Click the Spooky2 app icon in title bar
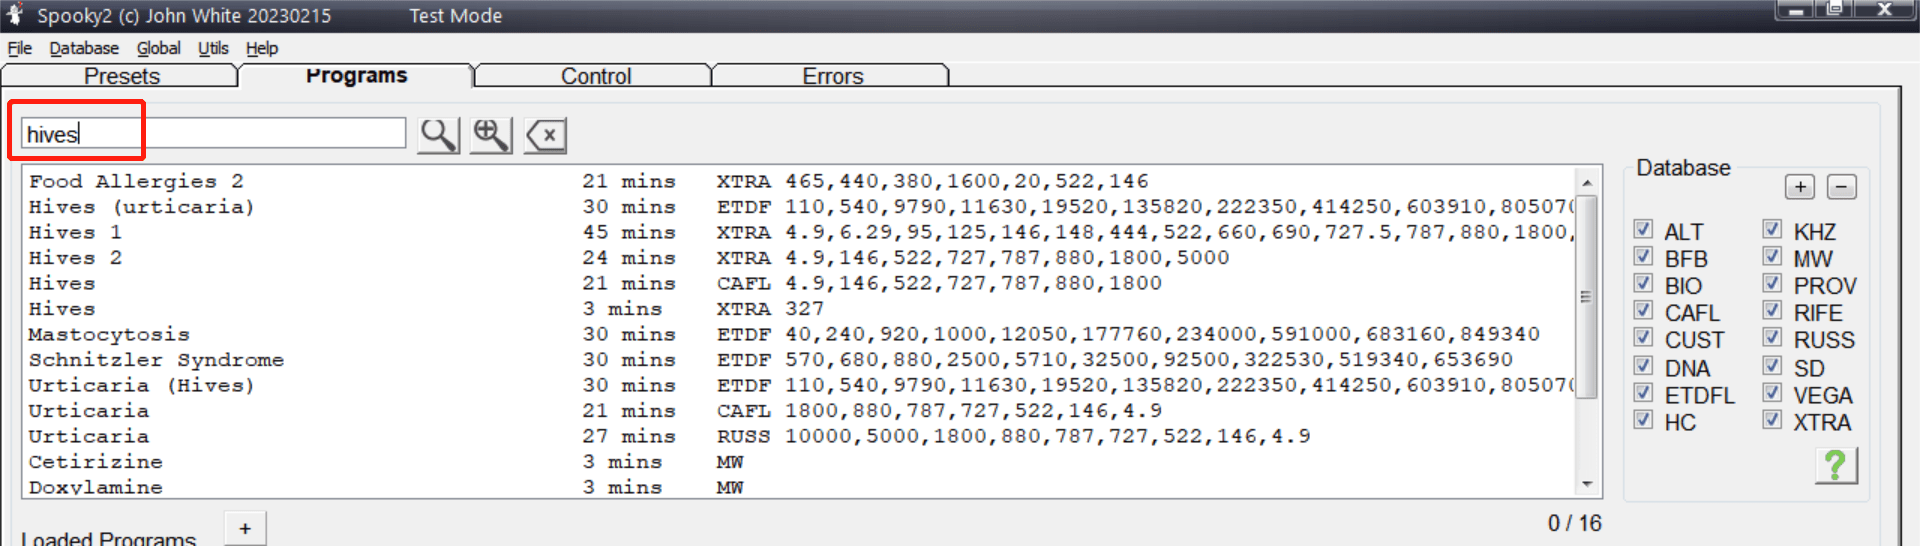 point(14,13)
